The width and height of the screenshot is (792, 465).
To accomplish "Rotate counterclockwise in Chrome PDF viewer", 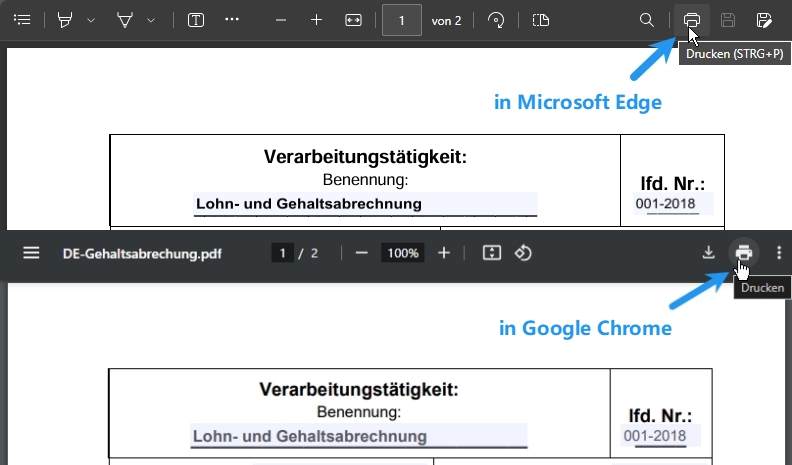I will point(523,253).
